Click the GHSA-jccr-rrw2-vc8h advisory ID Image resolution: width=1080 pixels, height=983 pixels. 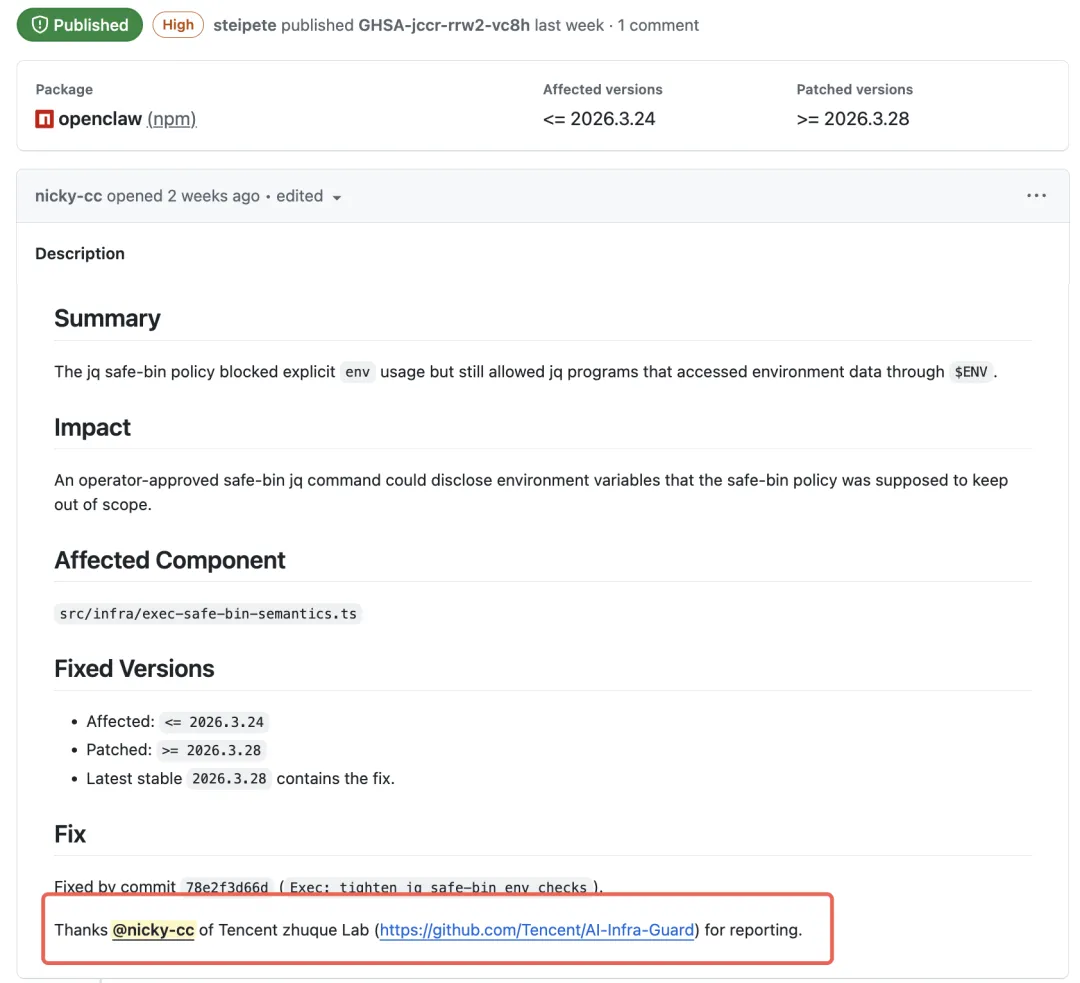(444, 25)
